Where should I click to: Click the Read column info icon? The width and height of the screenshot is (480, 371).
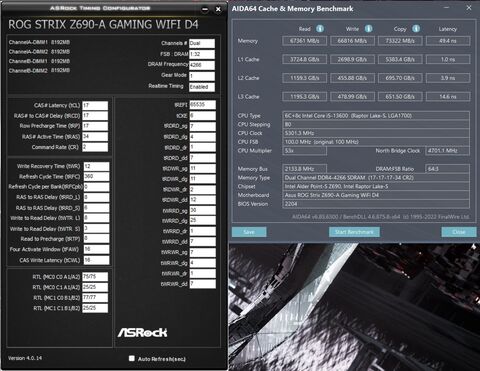(x=320, y=29)
